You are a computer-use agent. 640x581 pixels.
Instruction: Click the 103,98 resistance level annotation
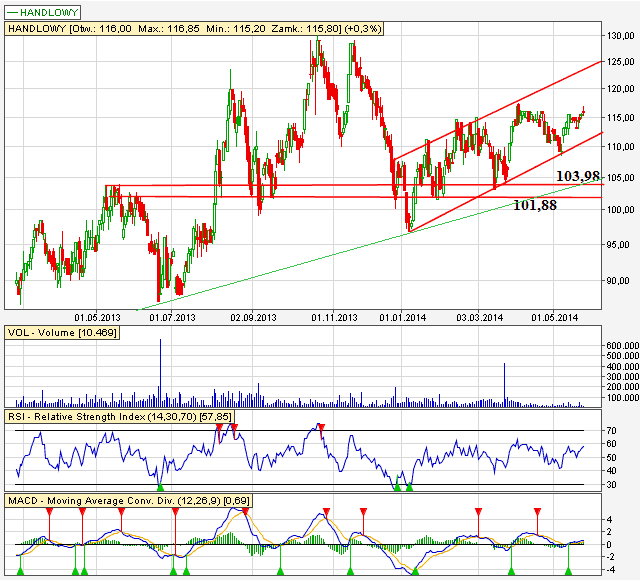pyautogui.click(x=578, y=176)
